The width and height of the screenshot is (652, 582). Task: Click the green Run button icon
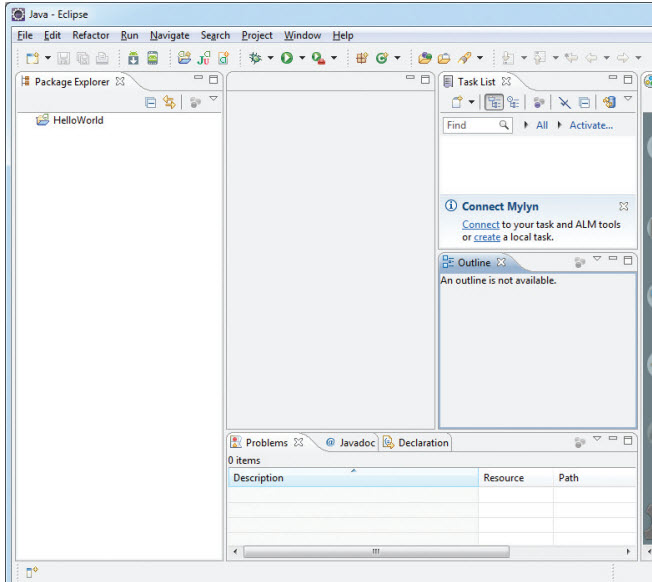[x=287, y=58]
